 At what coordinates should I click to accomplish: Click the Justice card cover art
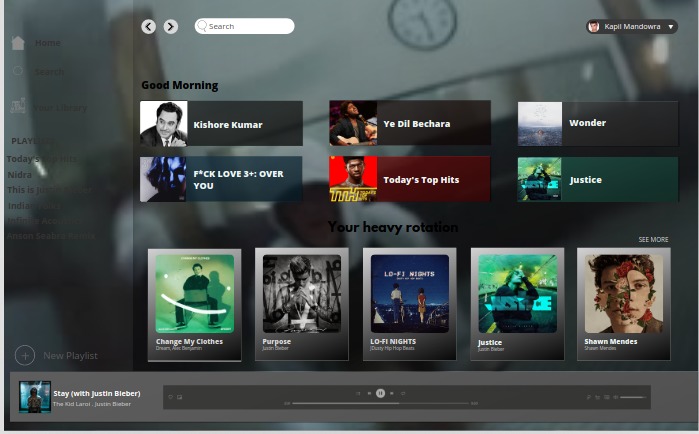point(518,294)
